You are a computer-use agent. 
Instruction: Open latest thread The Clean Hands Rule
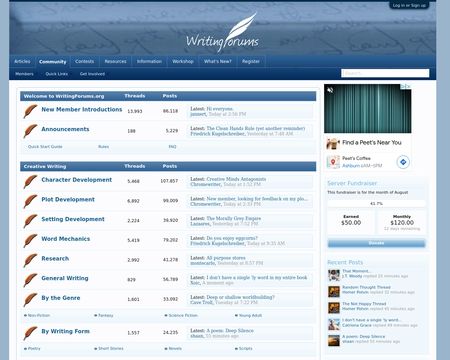coord(256,128)
